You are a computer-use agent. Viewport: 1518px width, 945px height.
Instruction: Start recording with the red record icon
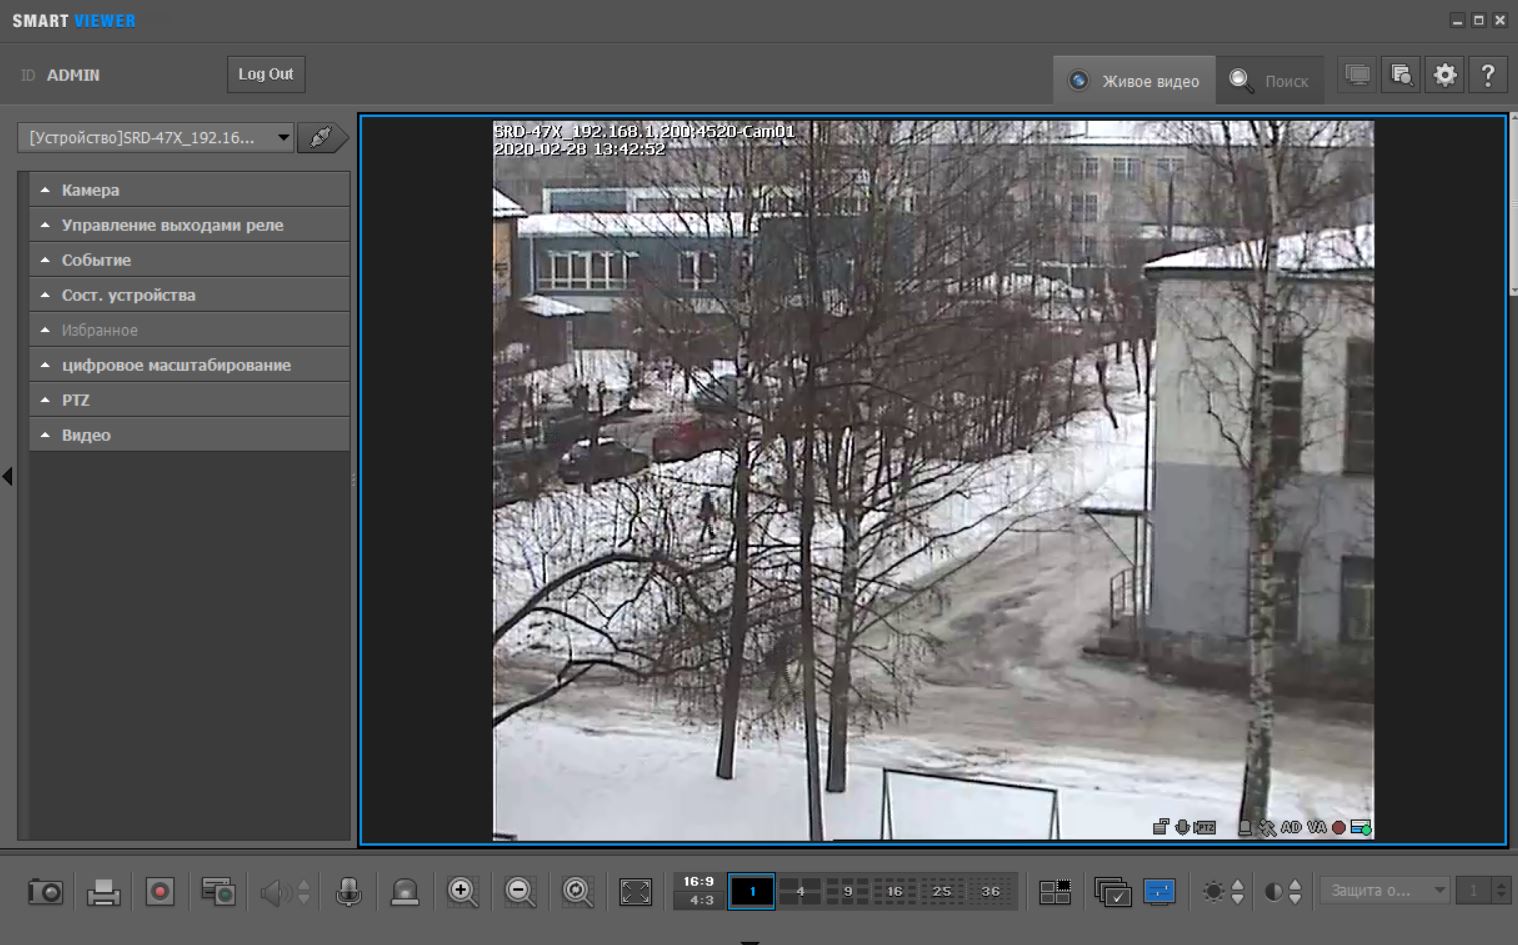pyautogui.click(x=160, y=891)
